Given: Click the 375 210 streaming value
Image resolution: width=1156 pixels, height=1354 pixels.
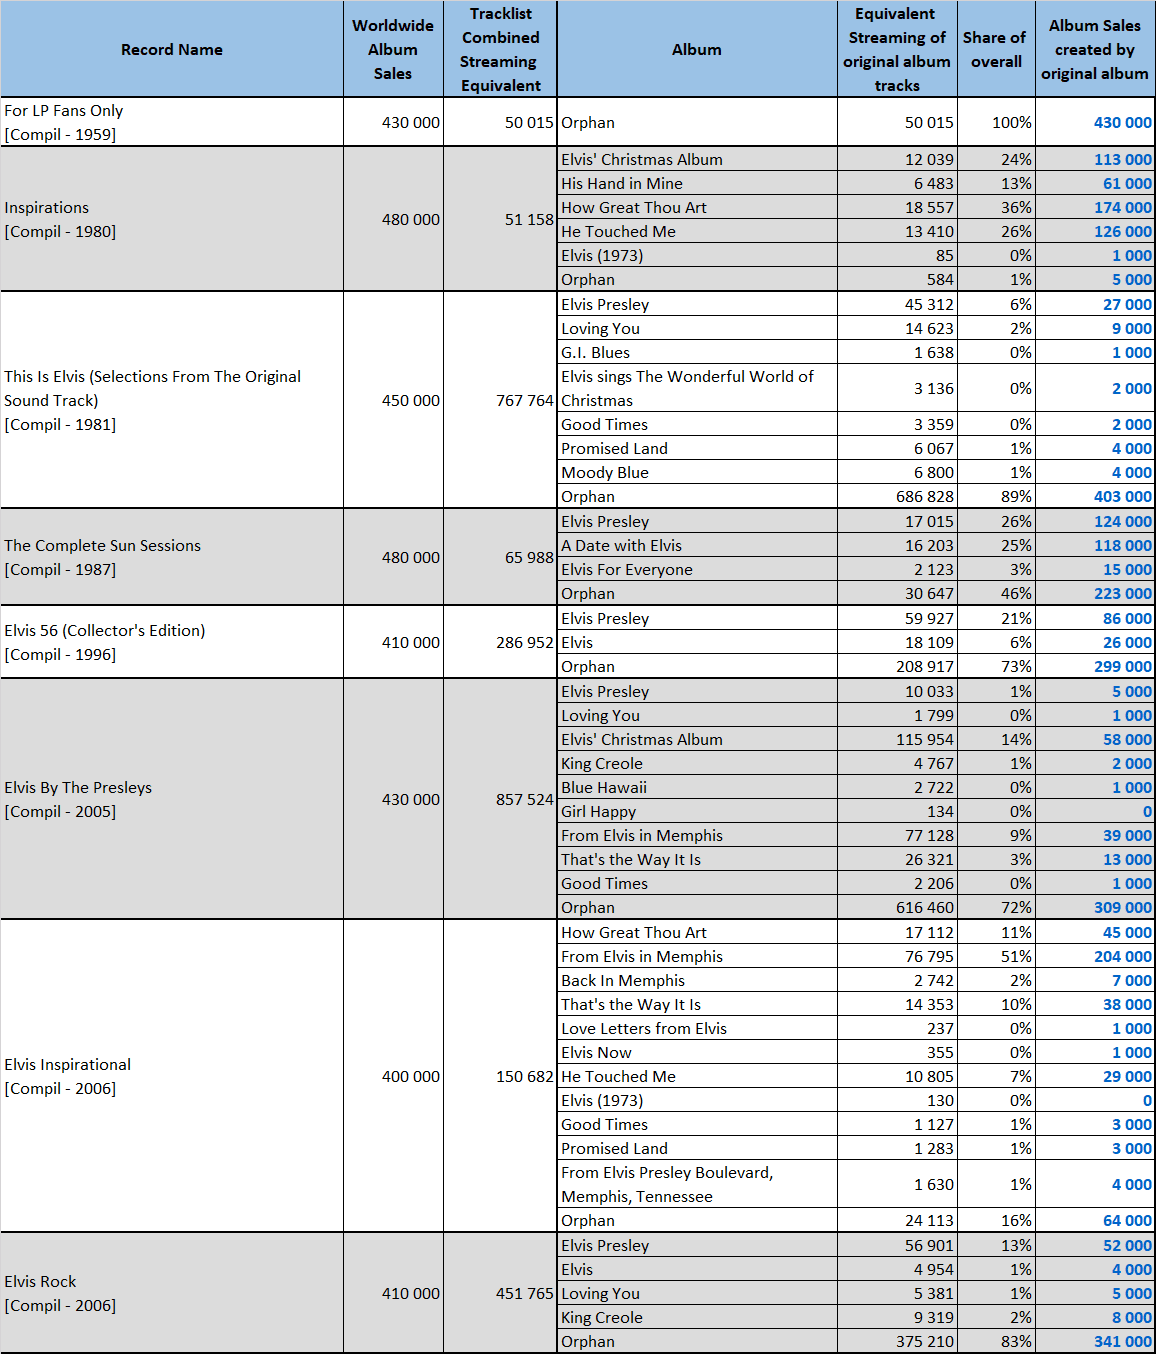Looking at the screenshot, I should point(897,1341).
